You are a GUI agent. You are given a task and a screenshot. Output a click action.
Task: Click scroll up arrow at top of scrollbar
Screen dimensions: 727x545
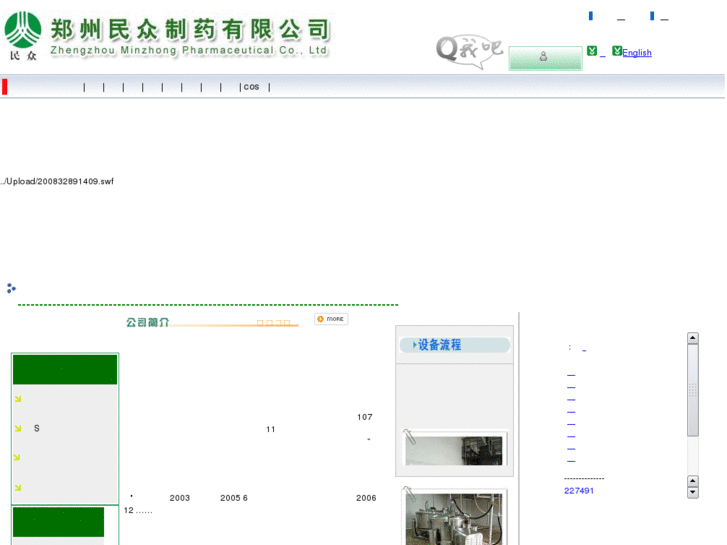692,339
